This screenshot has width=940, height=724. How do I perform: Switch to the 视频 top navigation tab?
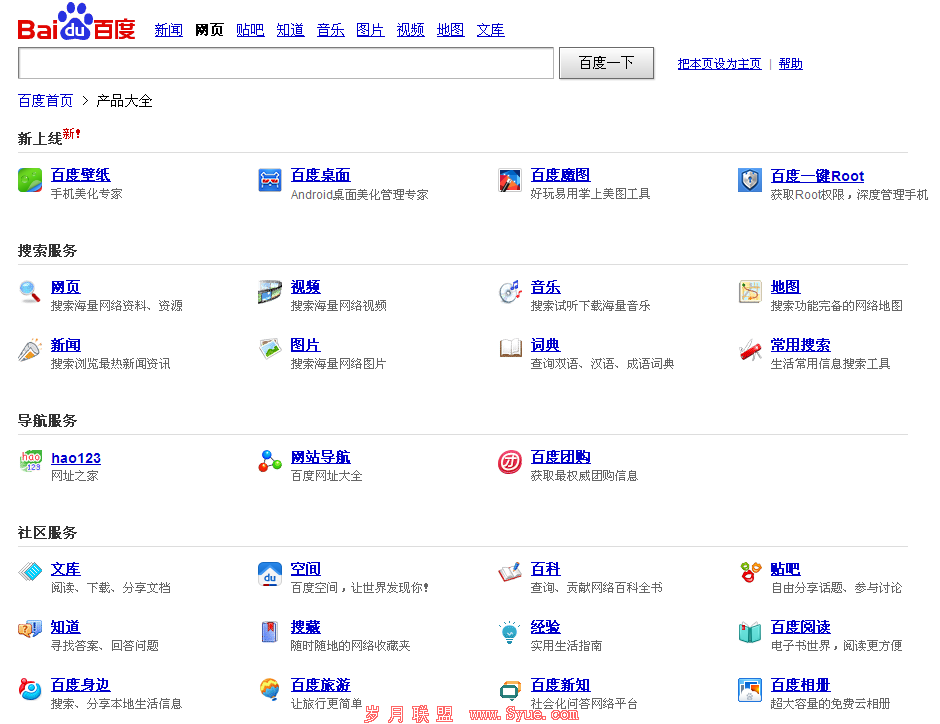411,30
